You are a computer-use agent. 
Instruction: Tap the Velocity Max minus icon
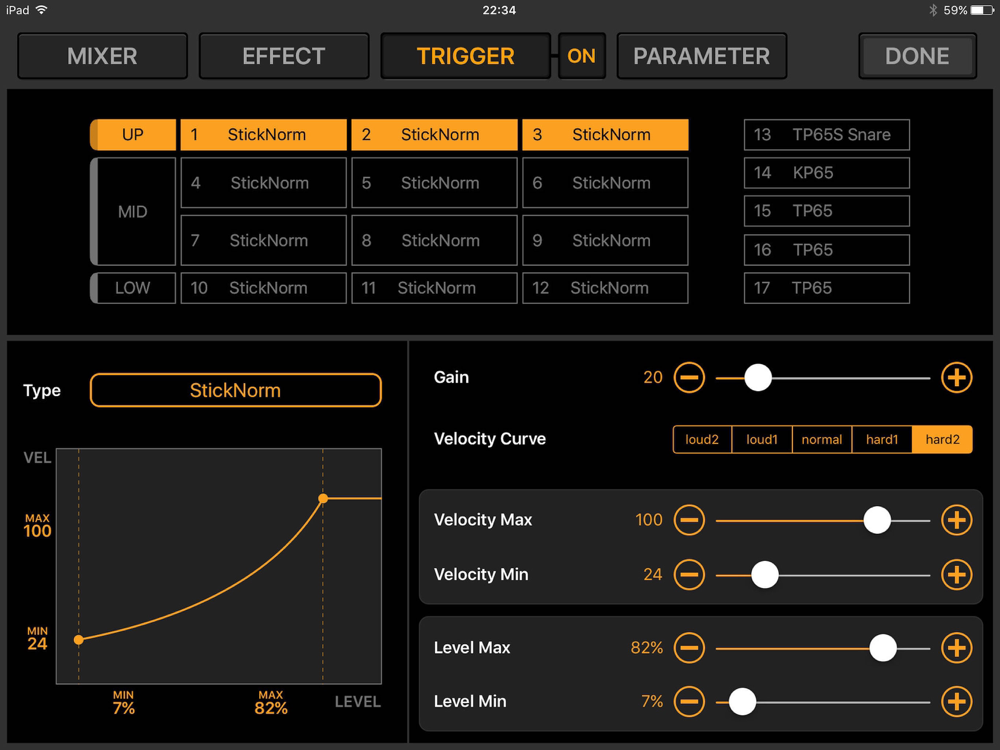click(x=689, y=520)
